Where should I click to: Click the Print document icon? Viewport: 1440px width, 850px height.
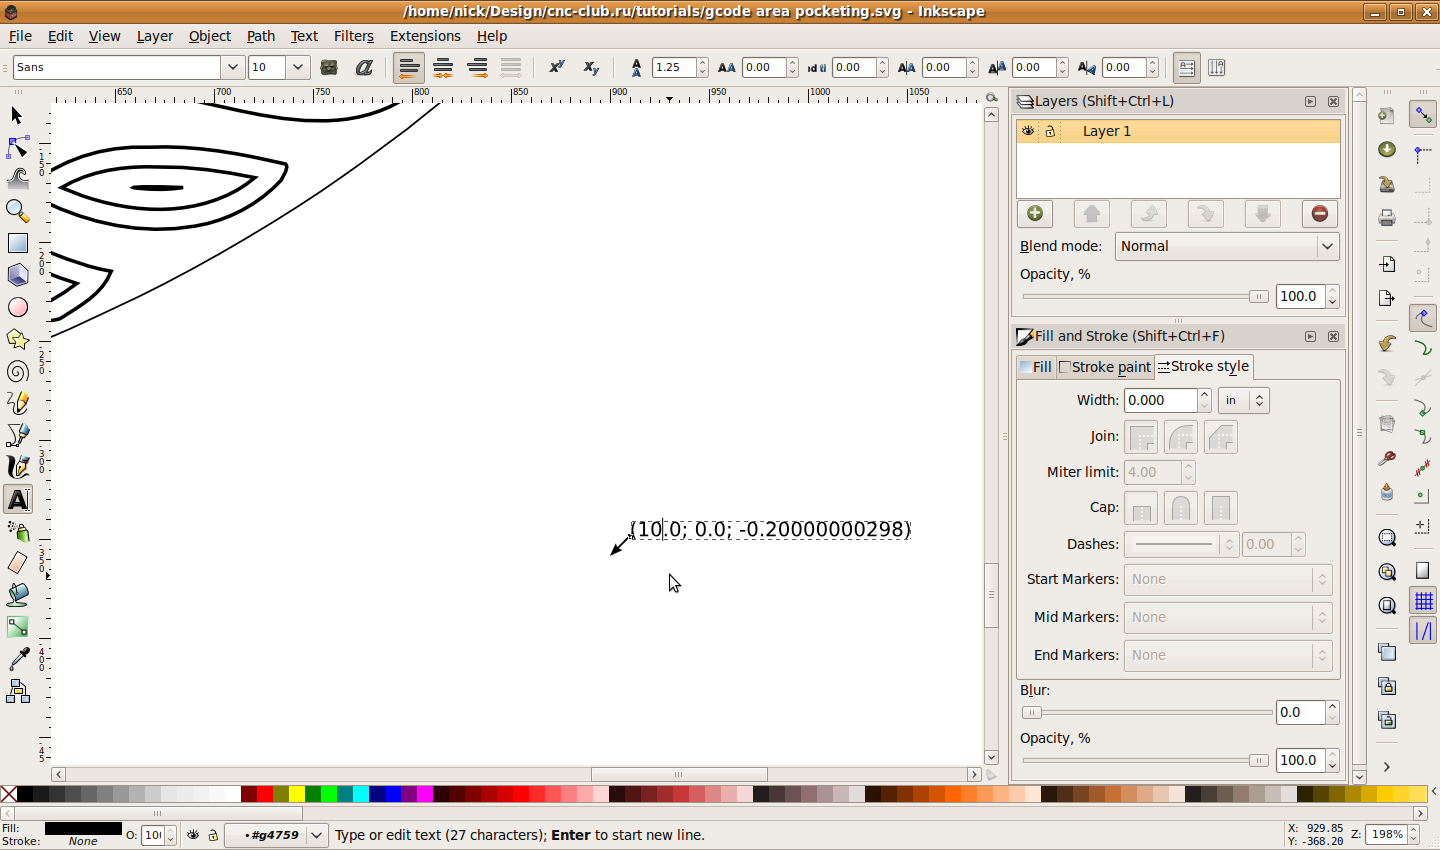1387,217
